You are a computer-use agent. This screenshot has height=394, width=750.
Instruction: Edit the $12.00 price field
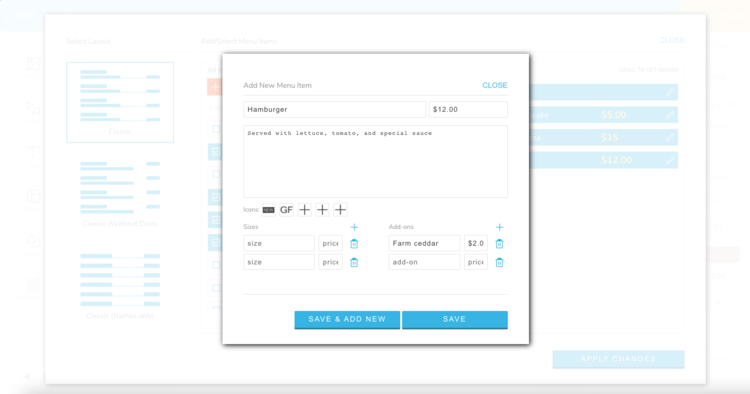(468, 109)
